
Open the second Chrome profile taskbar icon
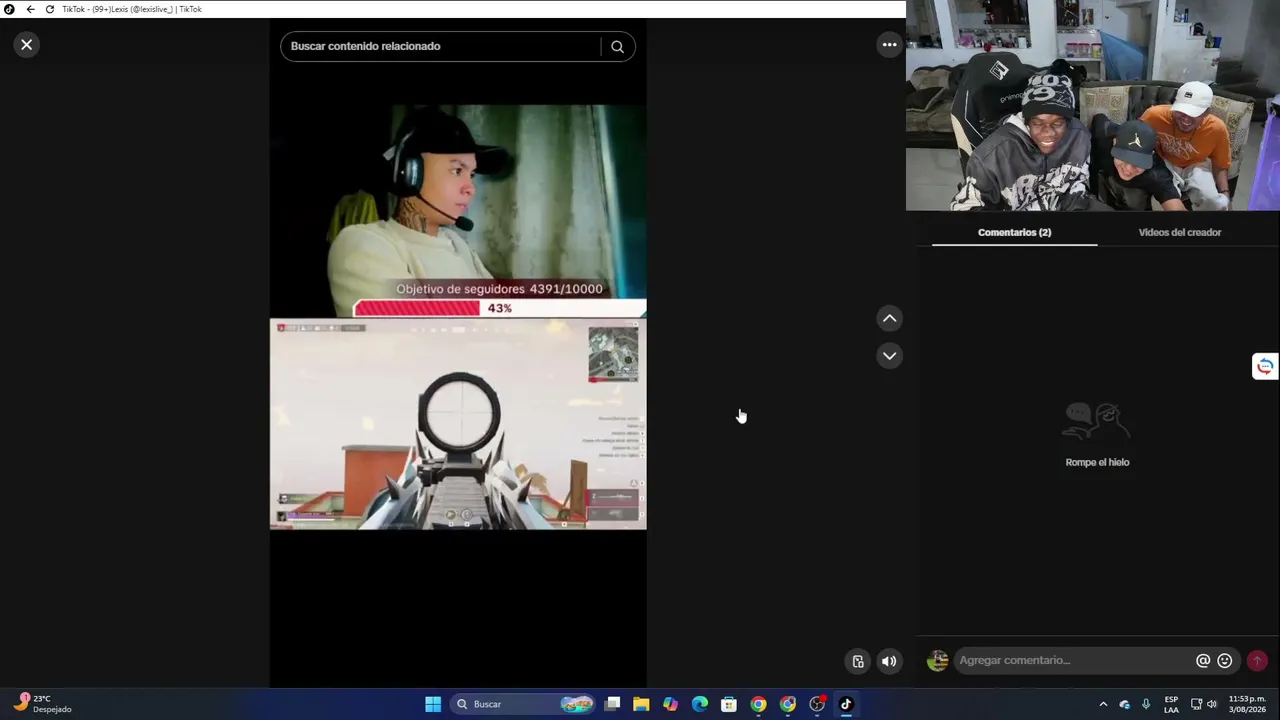coord(788,704)
